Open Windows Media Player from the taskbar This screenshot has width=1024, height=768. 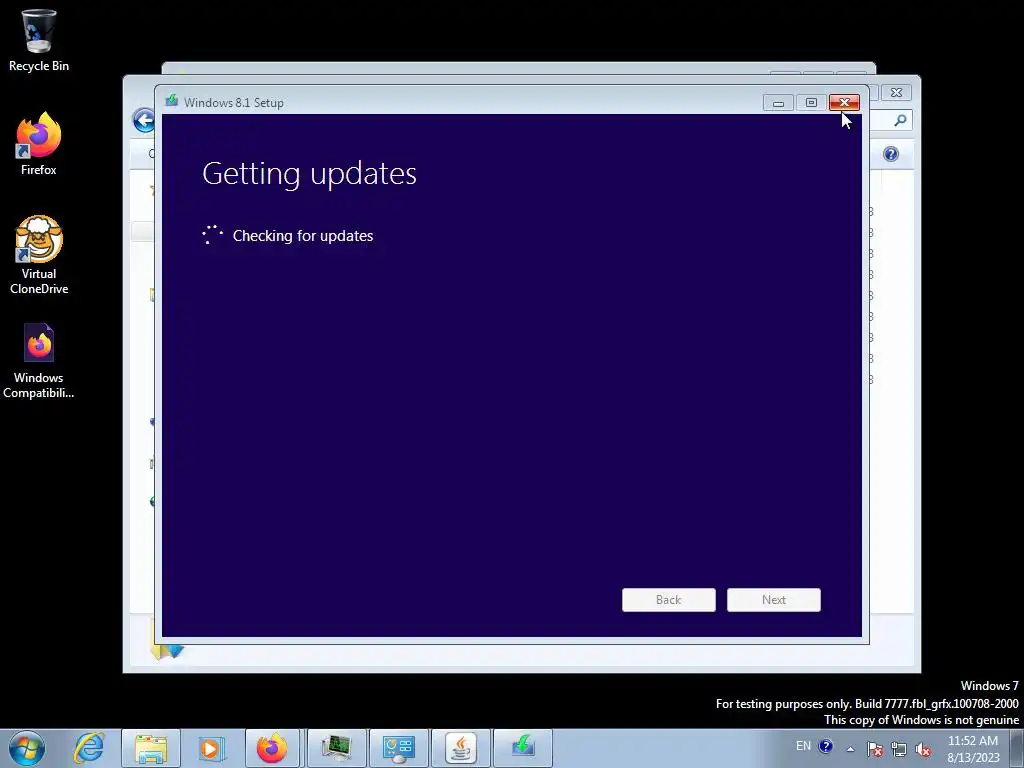click(211, 748)
